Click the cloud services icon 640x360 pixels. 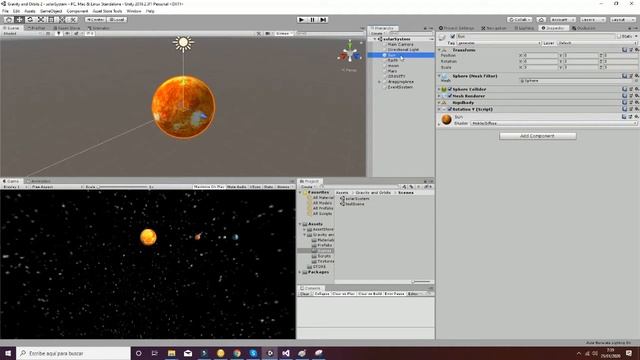541,20
